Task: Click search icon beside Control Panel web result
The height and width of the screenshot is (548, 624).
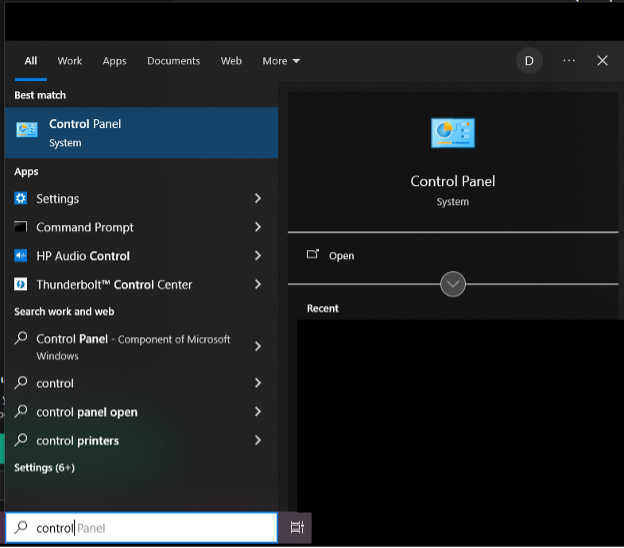Action: click(21, 338)
